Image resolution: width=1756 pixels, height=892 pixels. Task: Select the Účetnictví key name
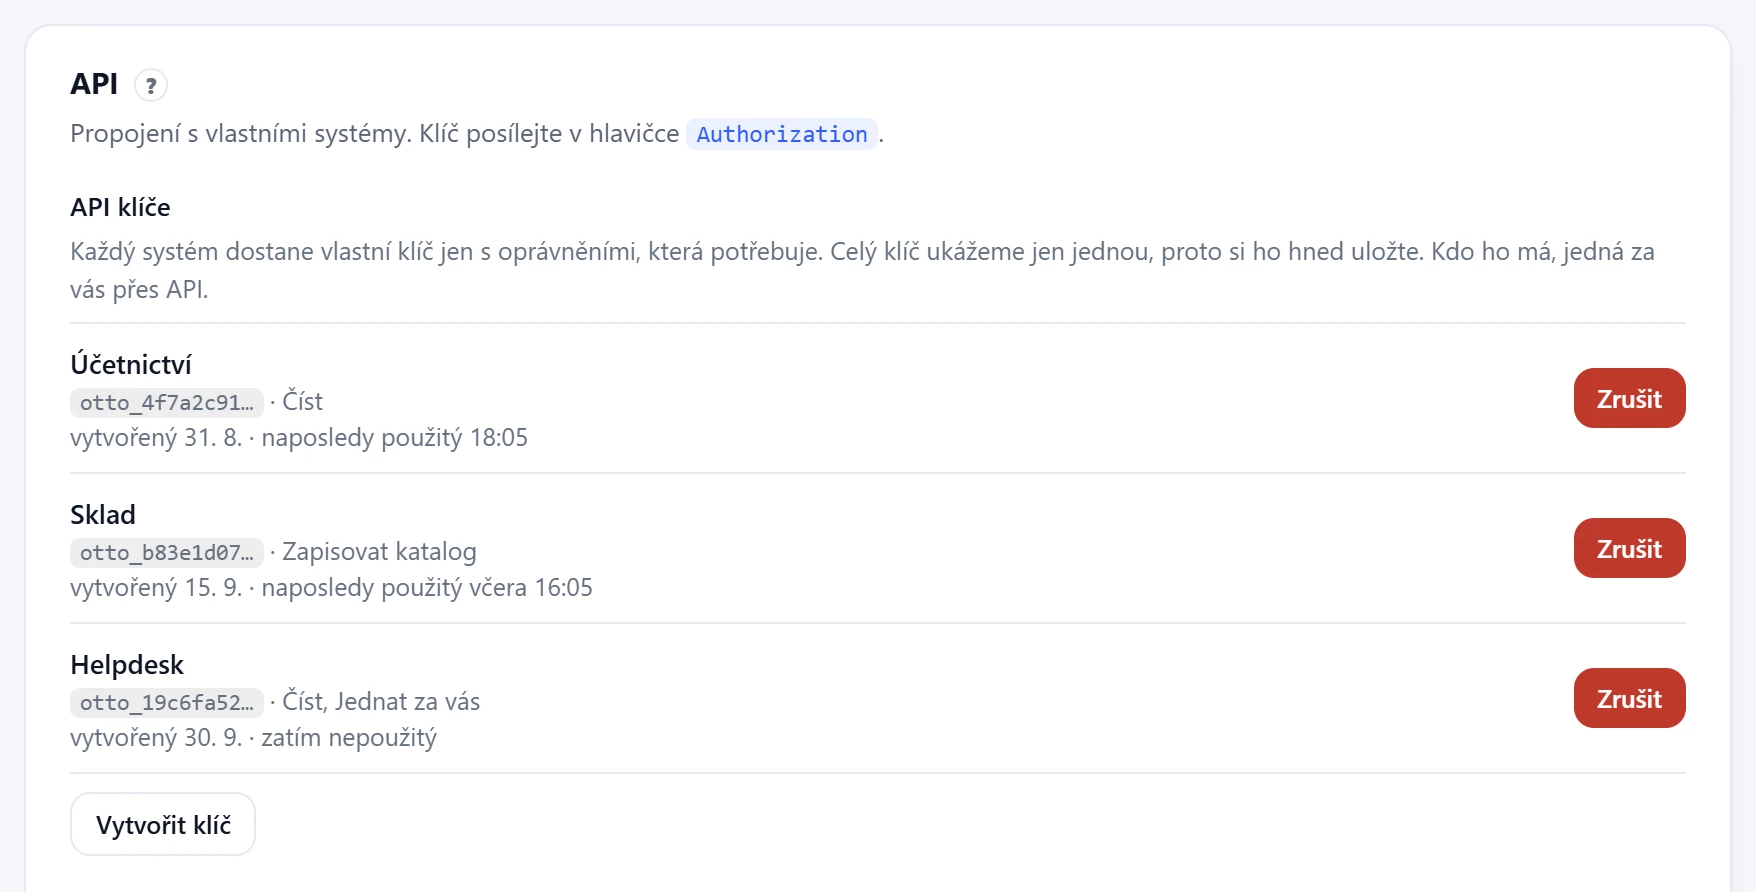[x=131, y=364]
